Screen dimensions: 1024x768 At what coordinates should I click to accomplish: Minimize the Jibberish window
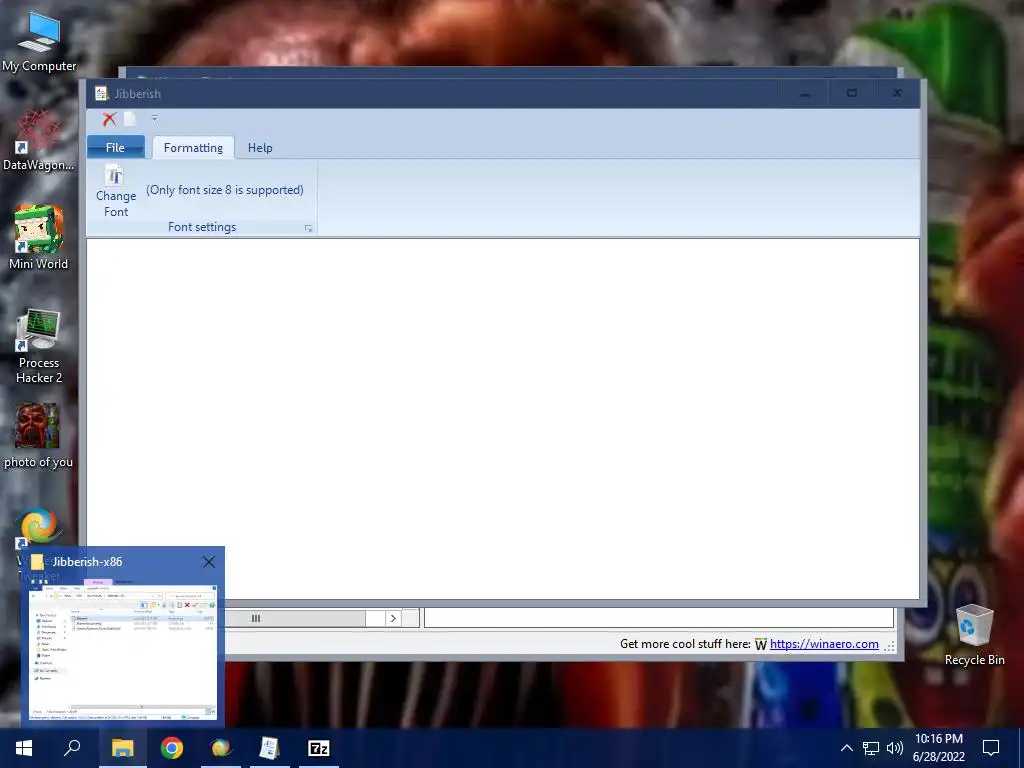pos(805,93)
